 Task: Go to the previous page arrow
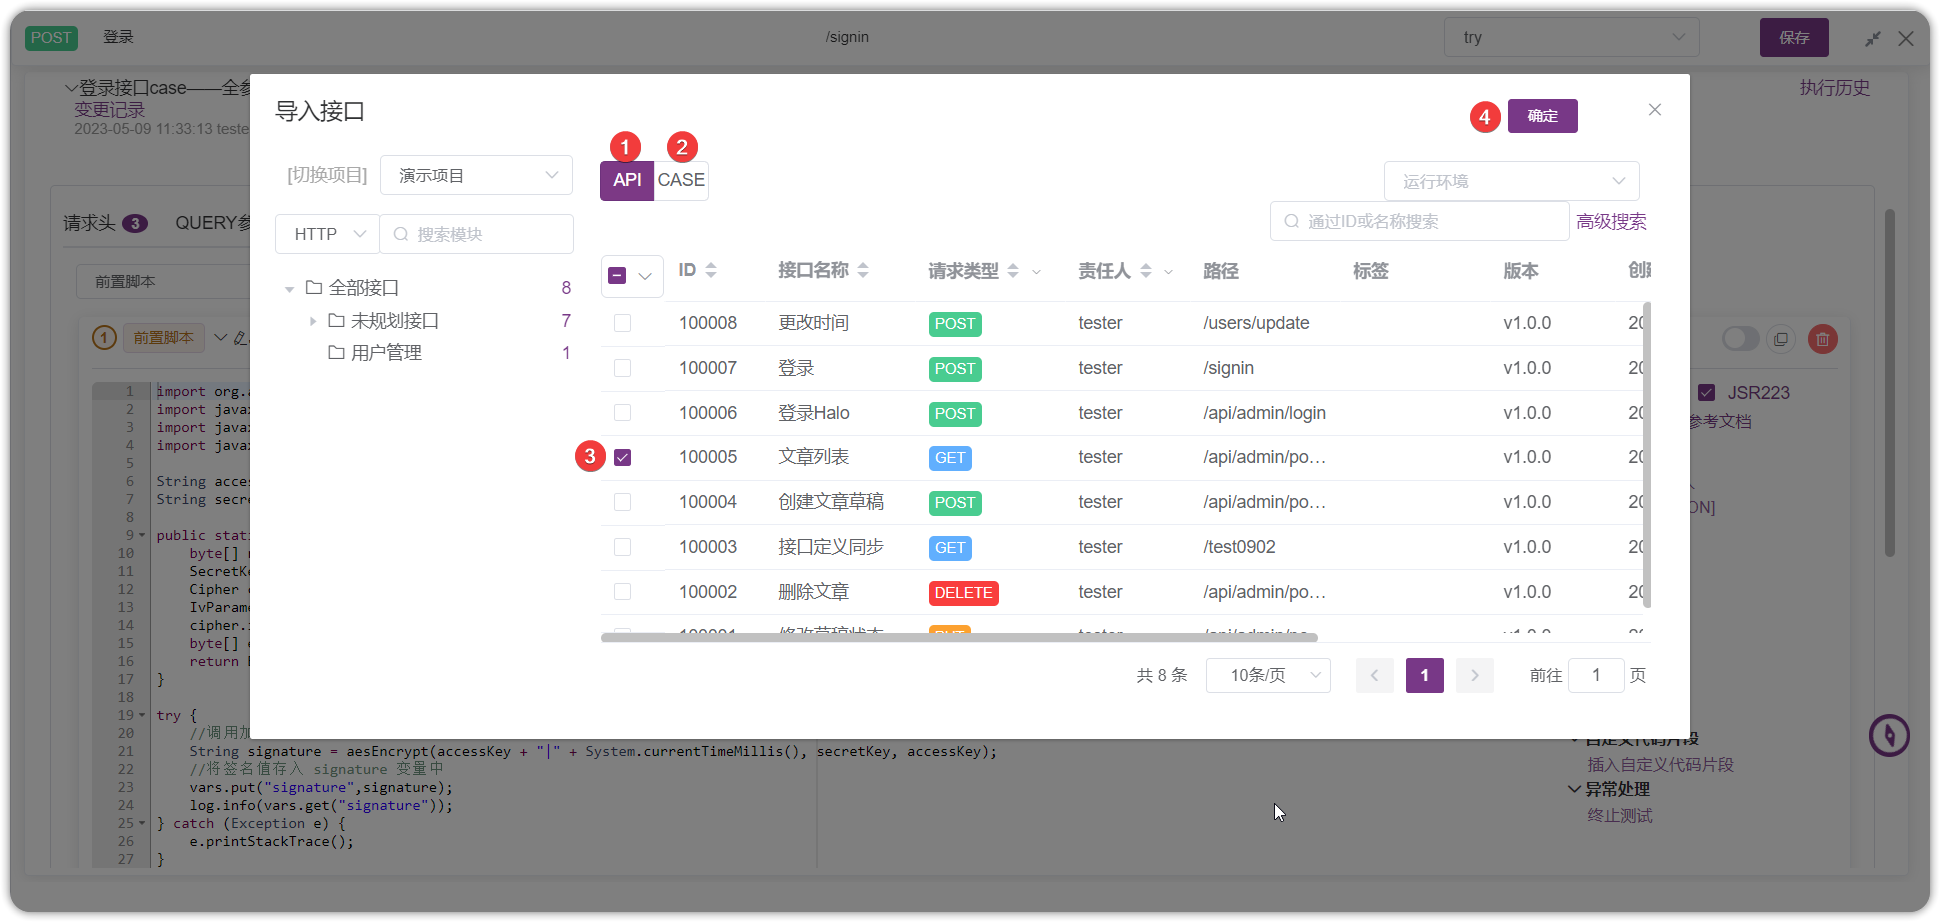pyautogui.click(x=1375, y=676)
